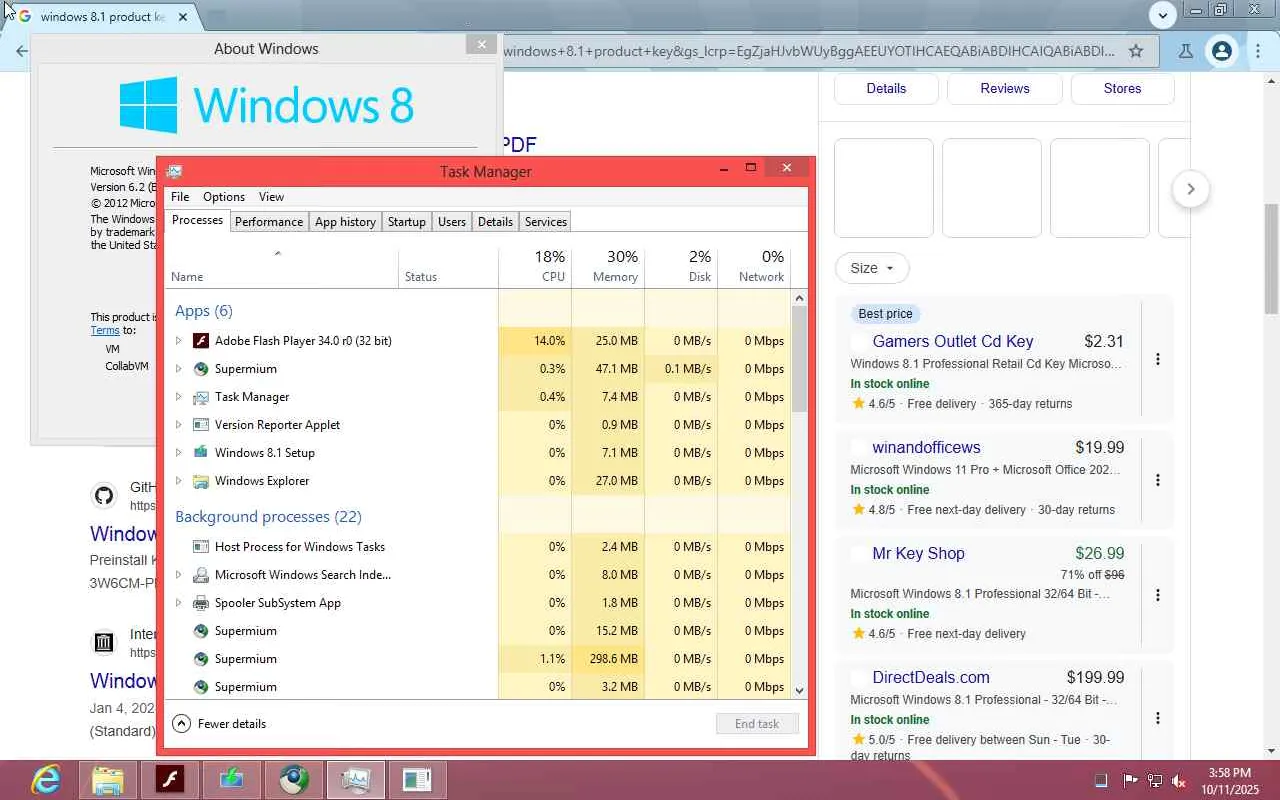
Task: Open more options for the winandofficews listing
Action: [x=1158, y=480]
